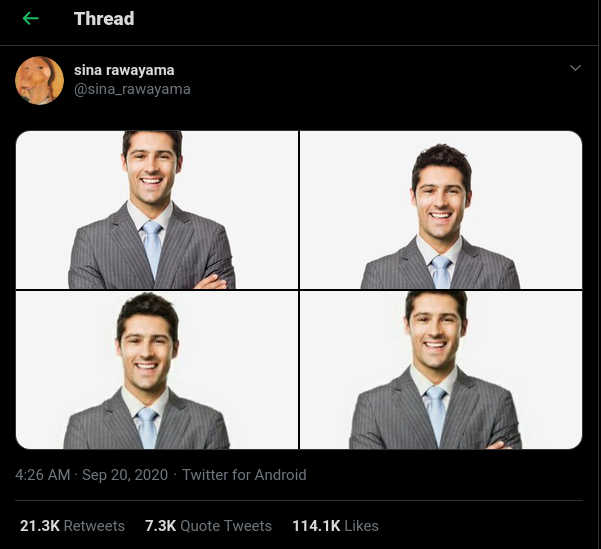601x549 pixels.
Task: Show who Likes this tweet
Action: pyautogui.click(x=362, y=526)
